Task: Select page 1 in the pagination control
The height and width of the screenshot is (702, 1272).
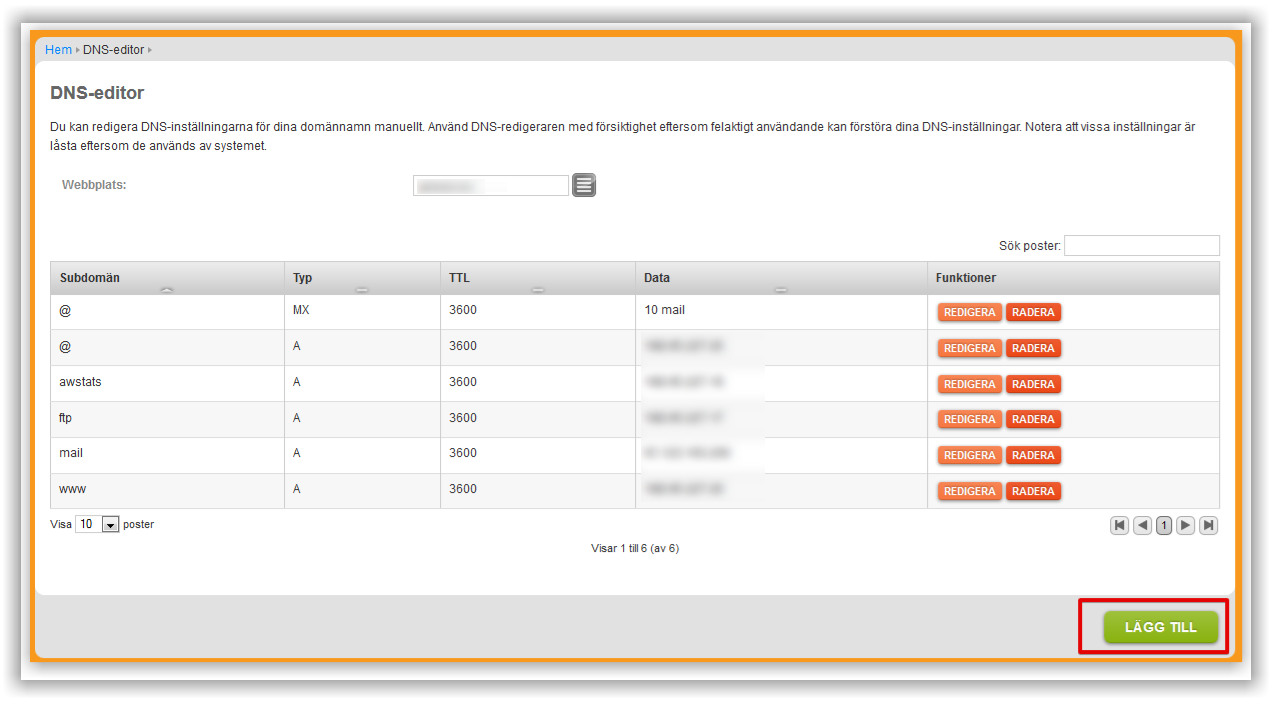Action: [1163, 524]
